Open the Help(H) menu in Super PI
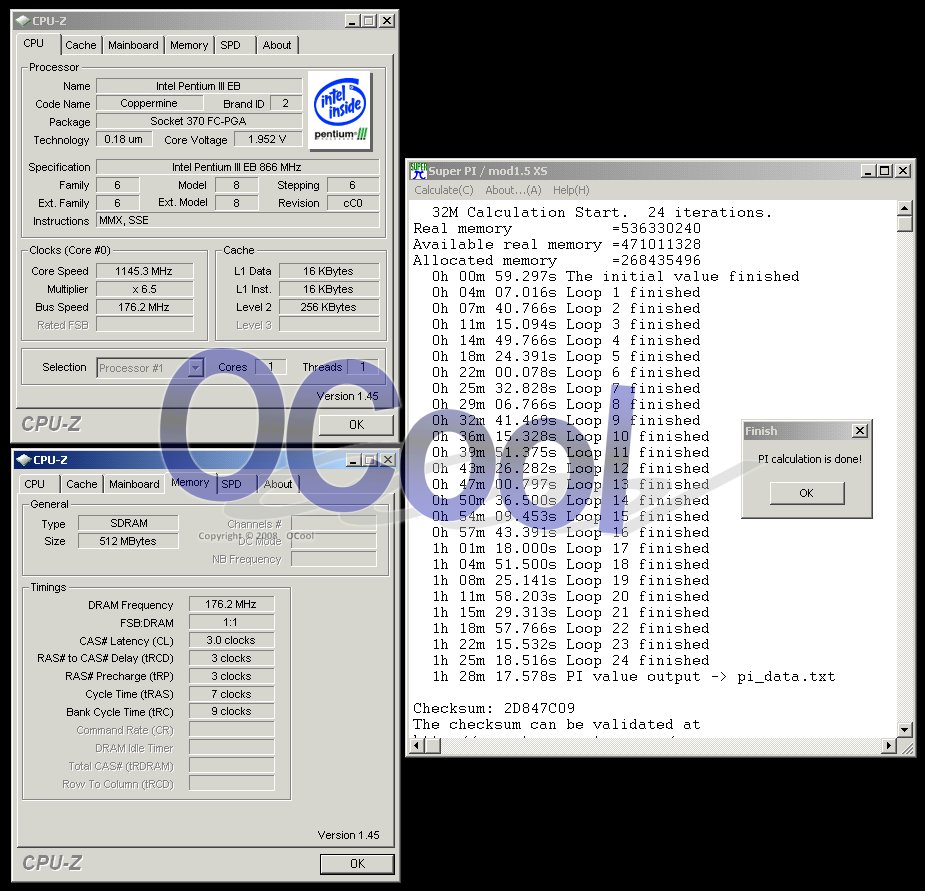Image resolution: width=925 pixels, height=891 pixels. (x=571, y=190)
